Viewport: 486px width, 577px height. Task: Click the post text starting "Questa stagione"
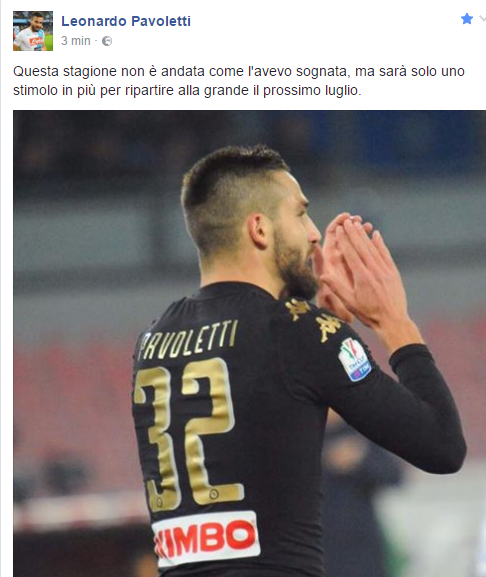tap(239, 81)
